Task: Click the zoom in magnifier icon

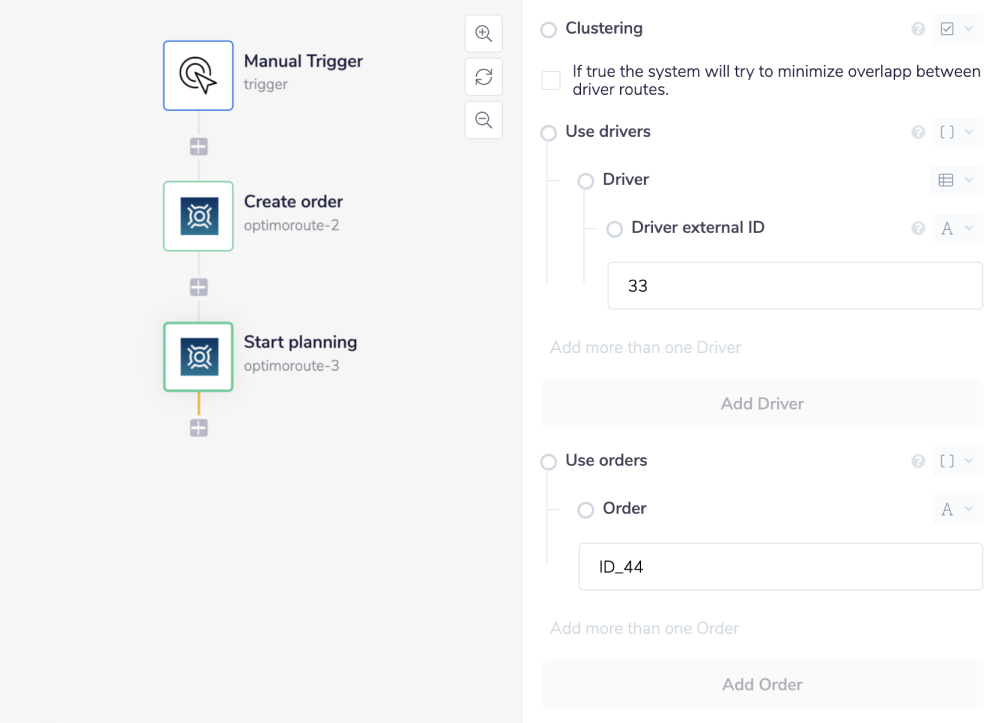Action: click(x=483, y=33)
